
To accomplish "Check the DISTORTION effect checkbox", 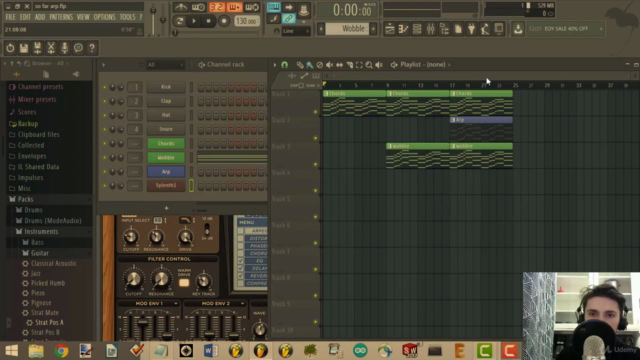I will coord(240,238).
